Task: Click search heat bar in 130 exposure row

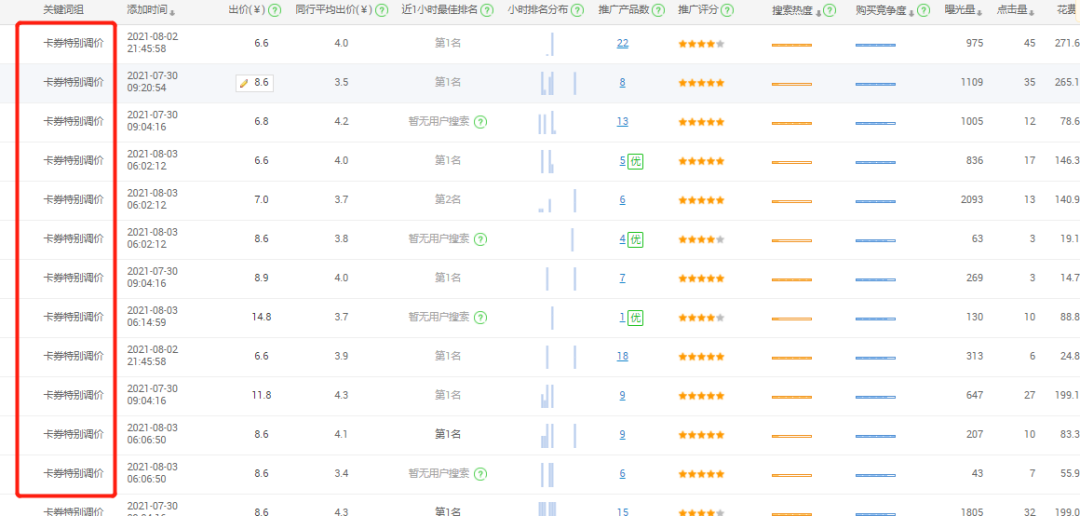Action: coord(791,319)
